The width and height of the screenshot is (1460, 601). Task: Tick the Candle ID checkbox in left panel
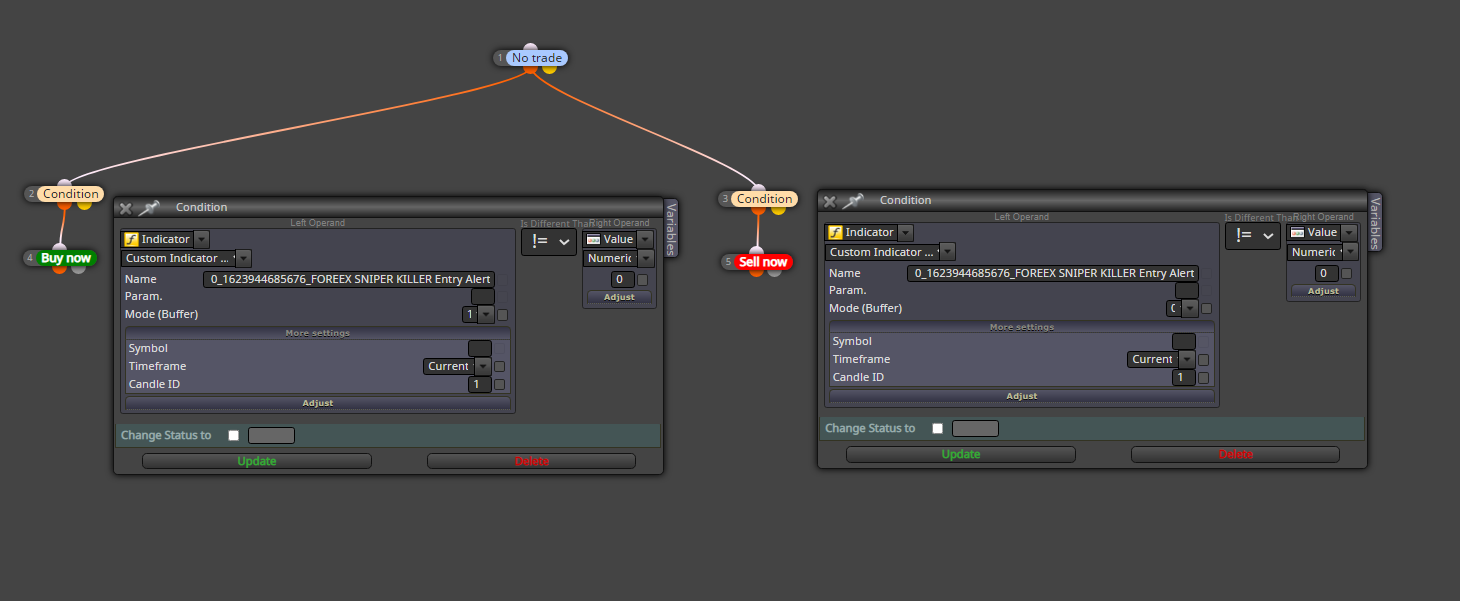click(x=500, y=385)
